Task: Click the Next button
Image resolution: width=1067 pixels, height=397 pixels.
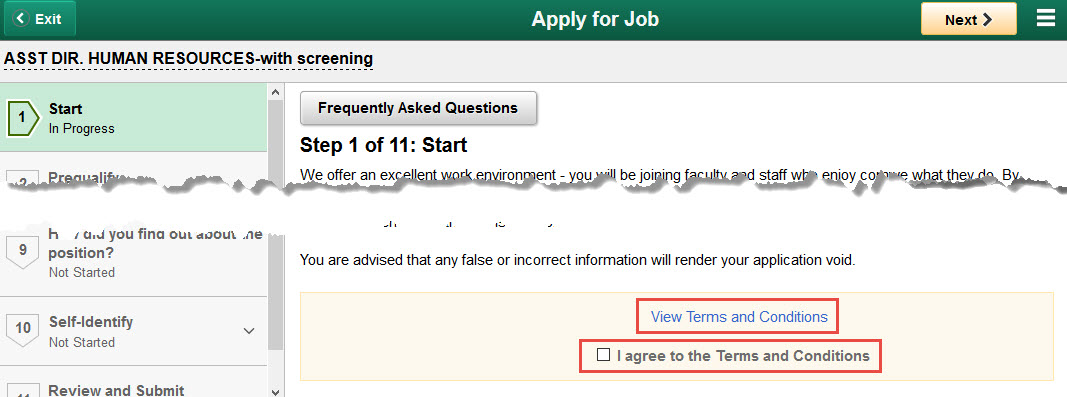Action: click(968, 19)
